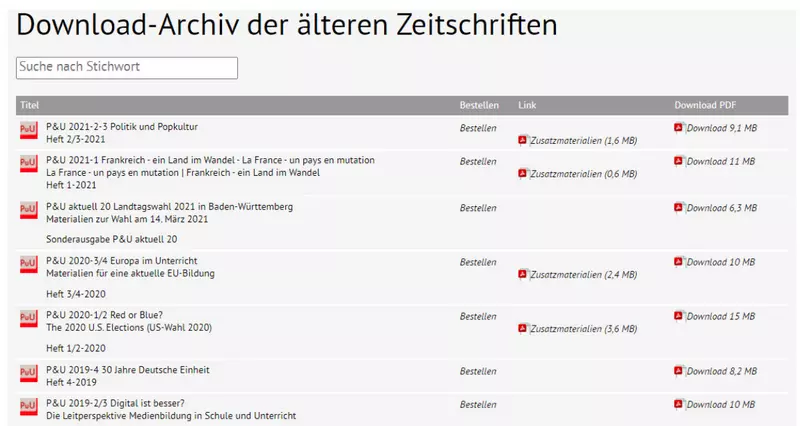Click PDF icon beside Download 8,2 MB

[678, 370]
